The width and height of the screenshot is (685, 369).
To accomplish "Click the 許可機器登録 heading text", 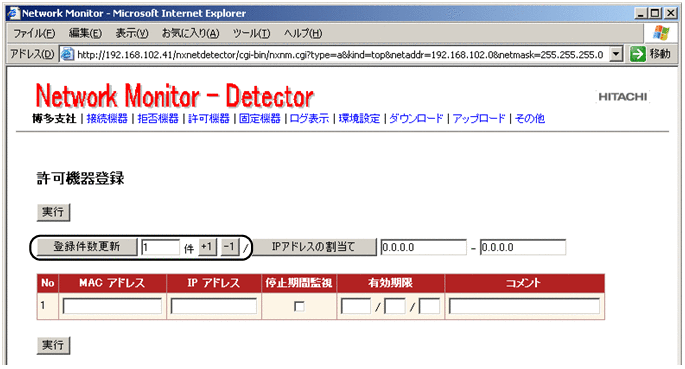I will pos(81,178).
